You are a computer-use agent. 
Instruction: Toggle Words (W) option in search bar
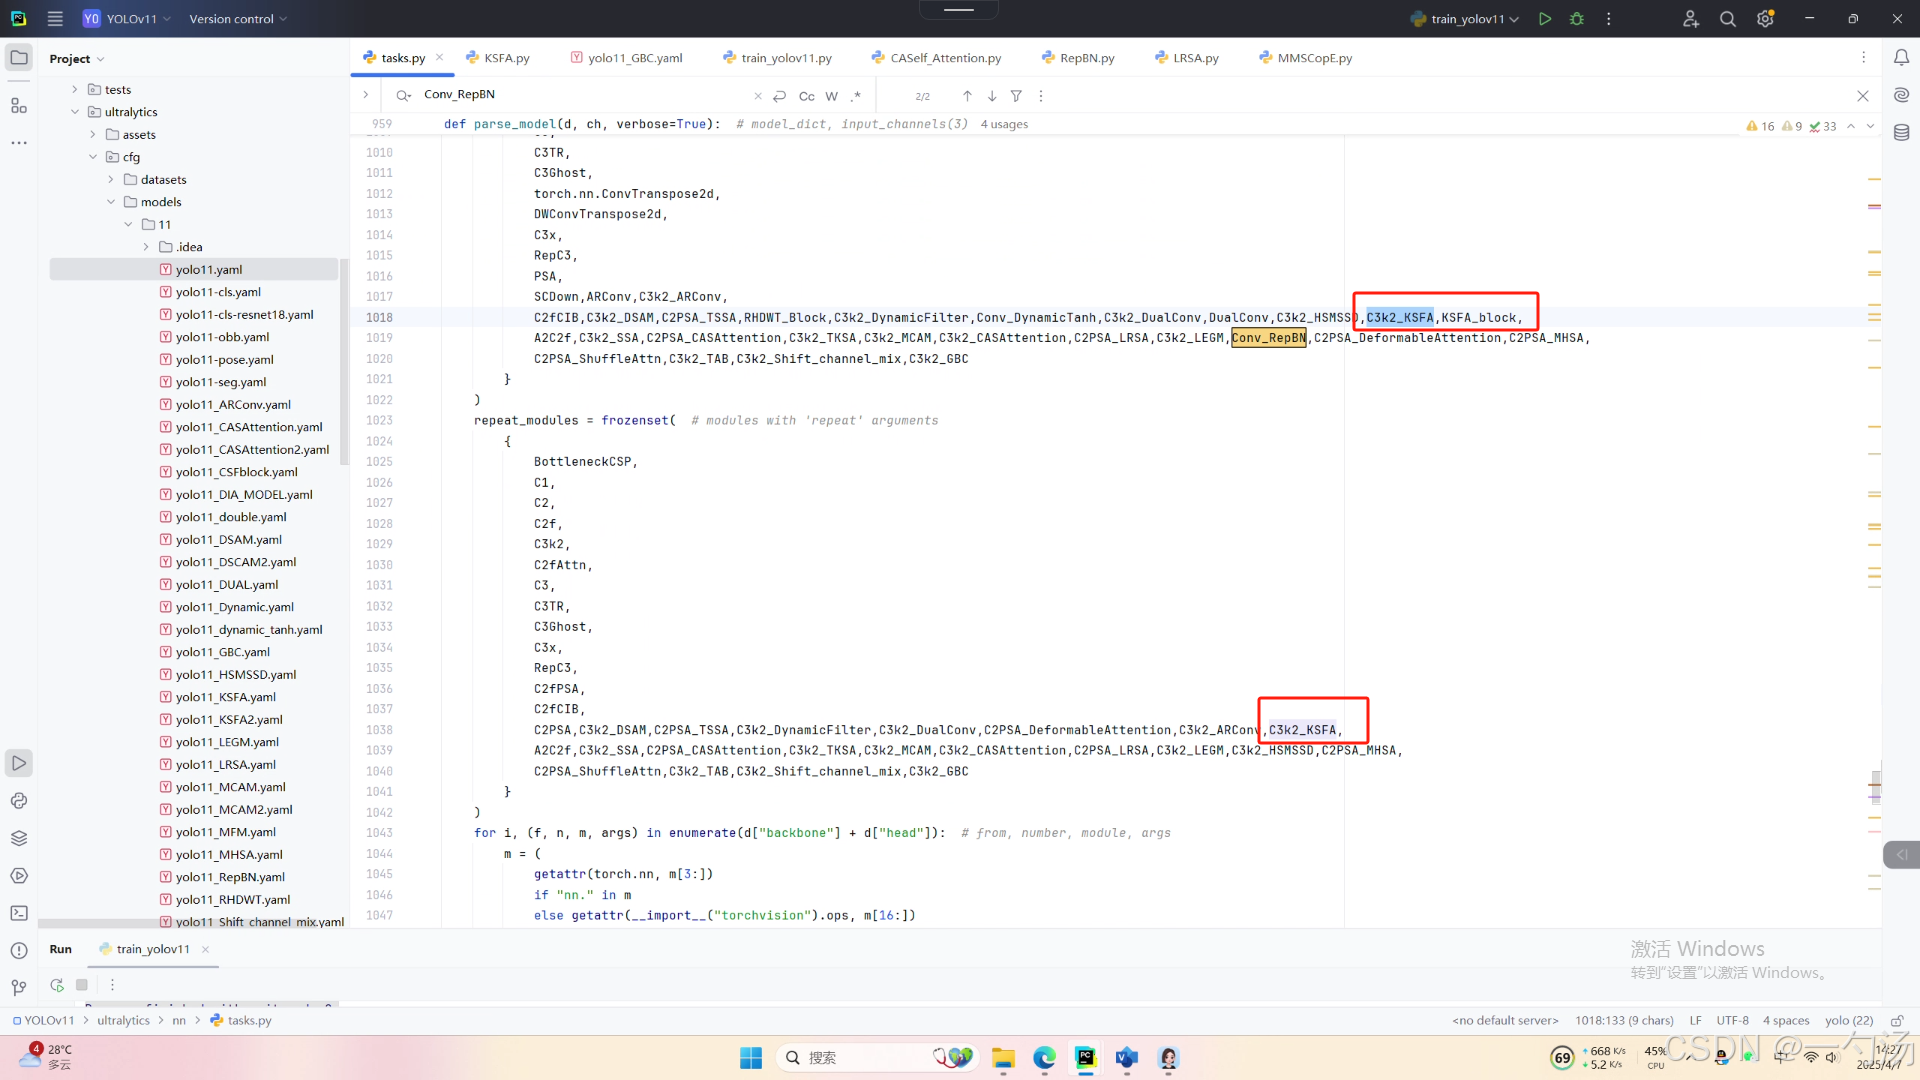831,96
